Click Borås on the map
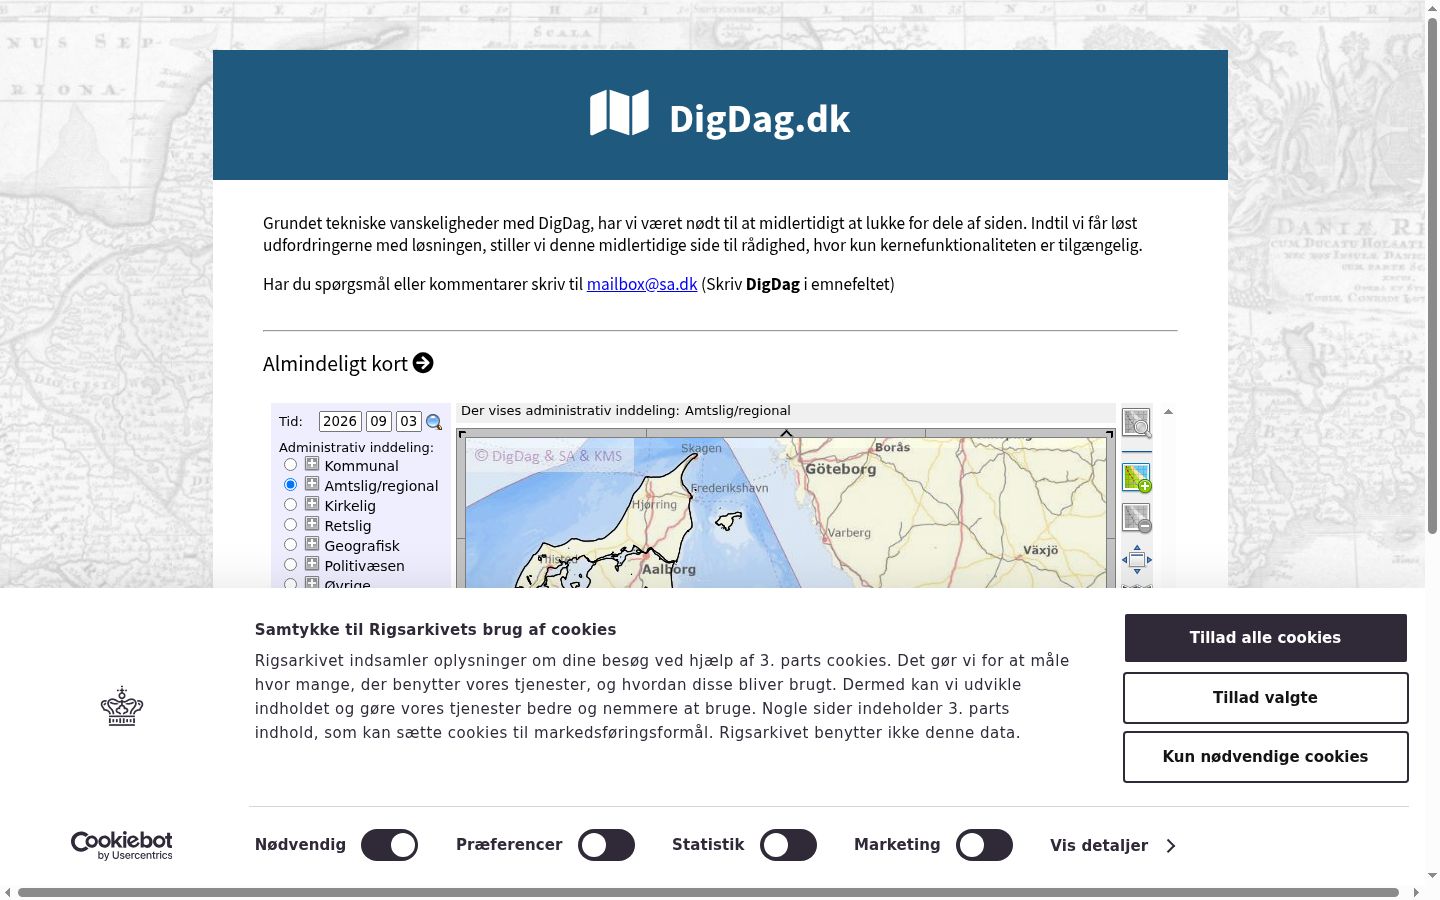 point(892,447)
